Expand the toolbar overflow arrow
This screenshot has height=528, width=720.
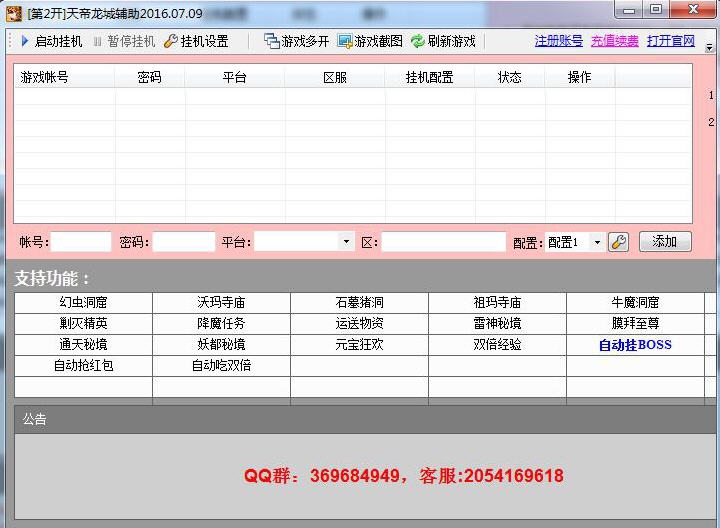point(709,47)
